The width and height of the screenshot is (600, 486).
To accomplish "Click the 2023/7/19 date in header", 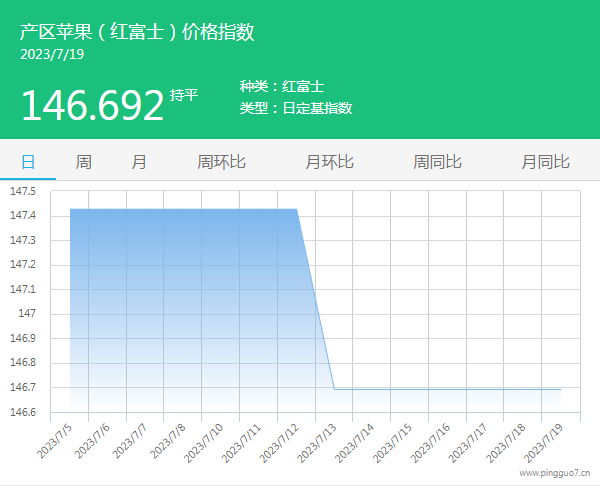I will pos(52,54).
